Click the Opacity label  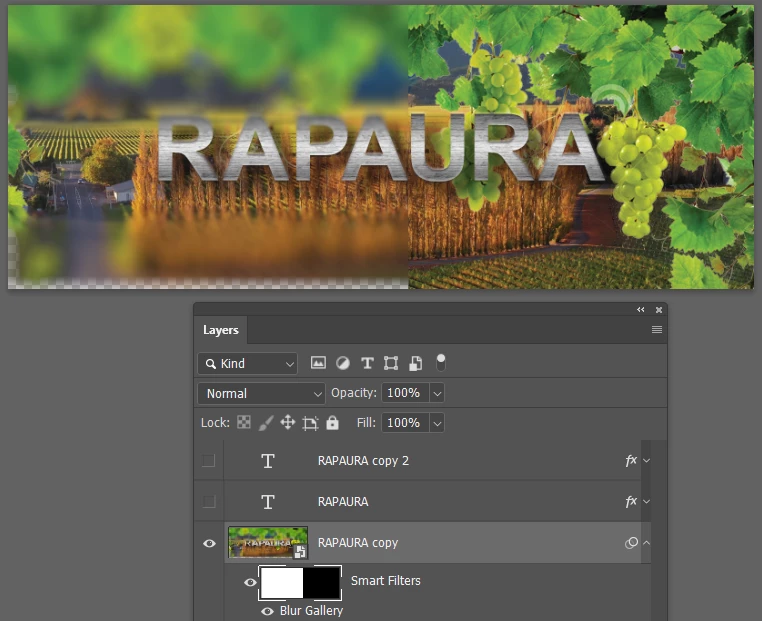click(x=353, y=393)
